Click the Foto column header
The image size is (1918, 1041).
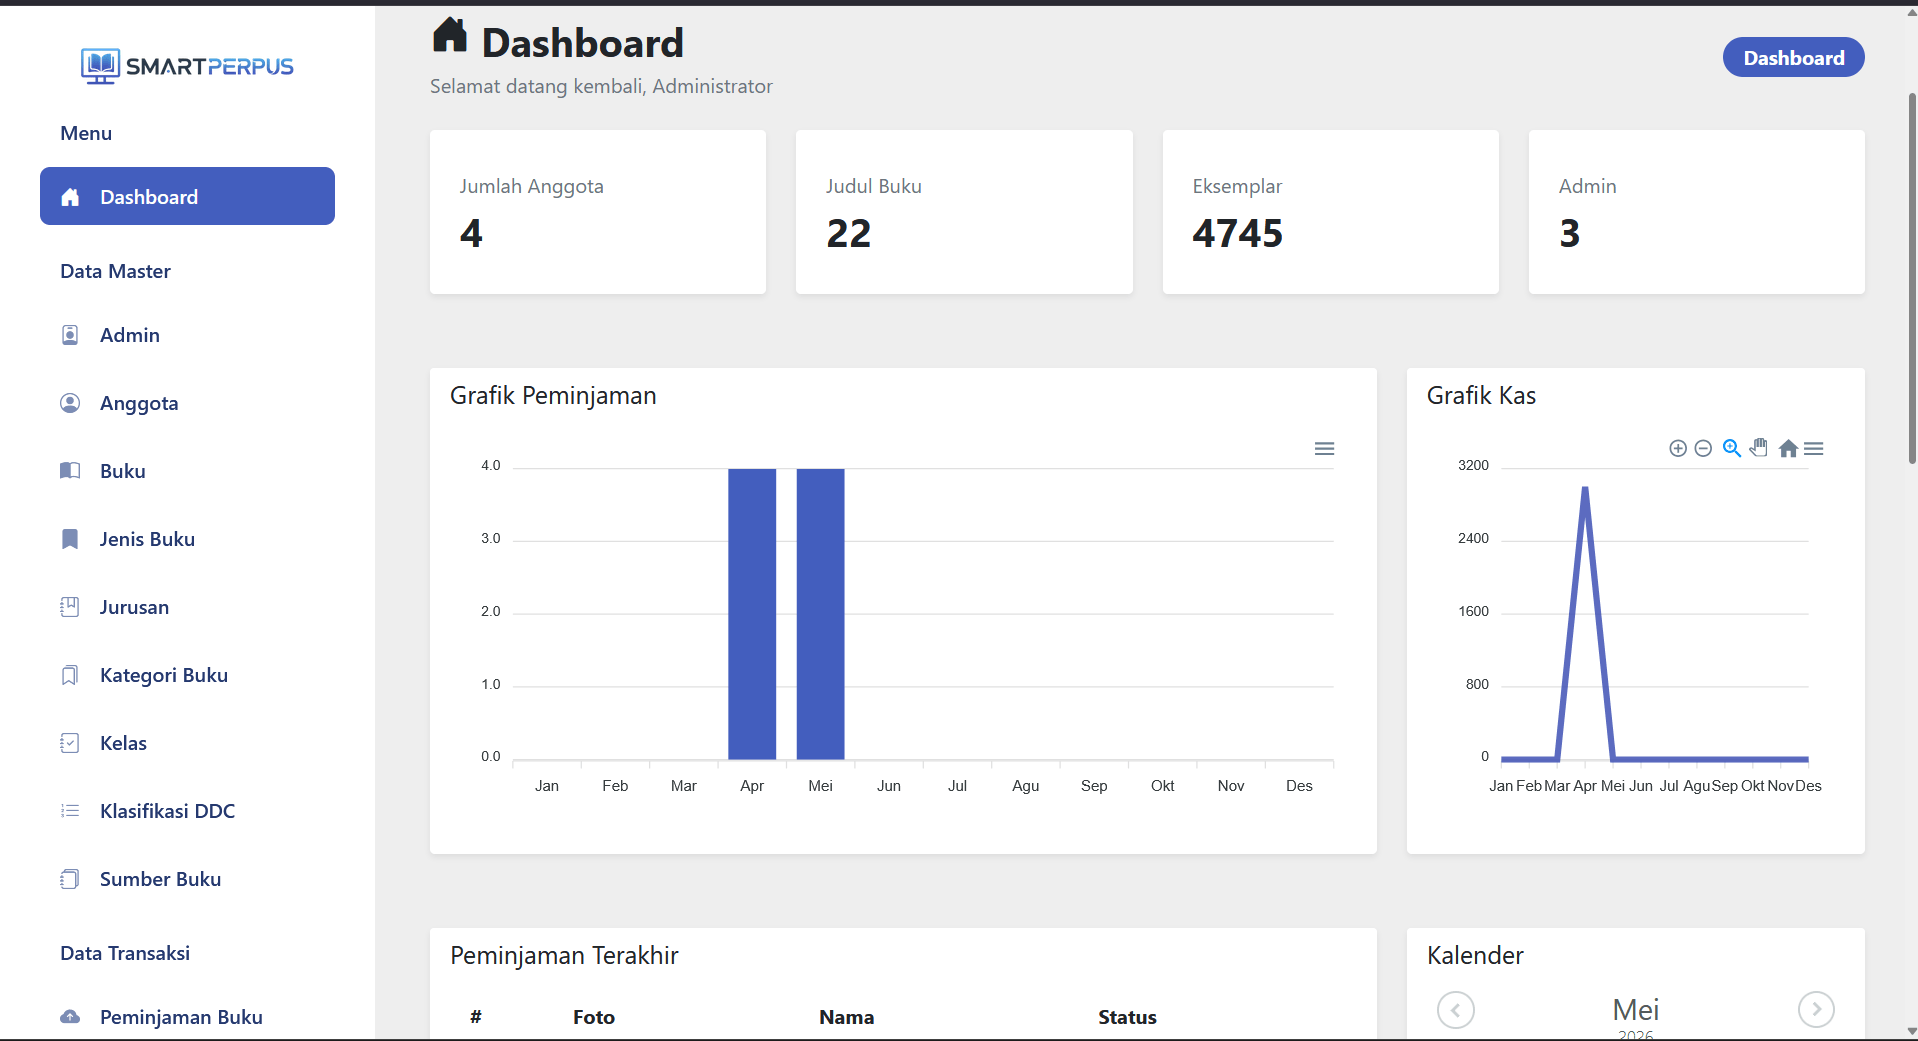[x=594, y=1017]
